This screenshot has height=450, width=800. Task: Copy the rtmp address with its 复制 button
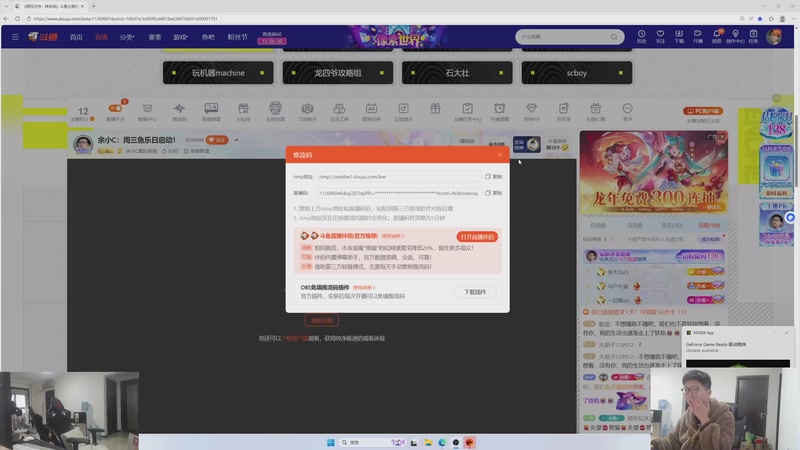coord(493,177)
